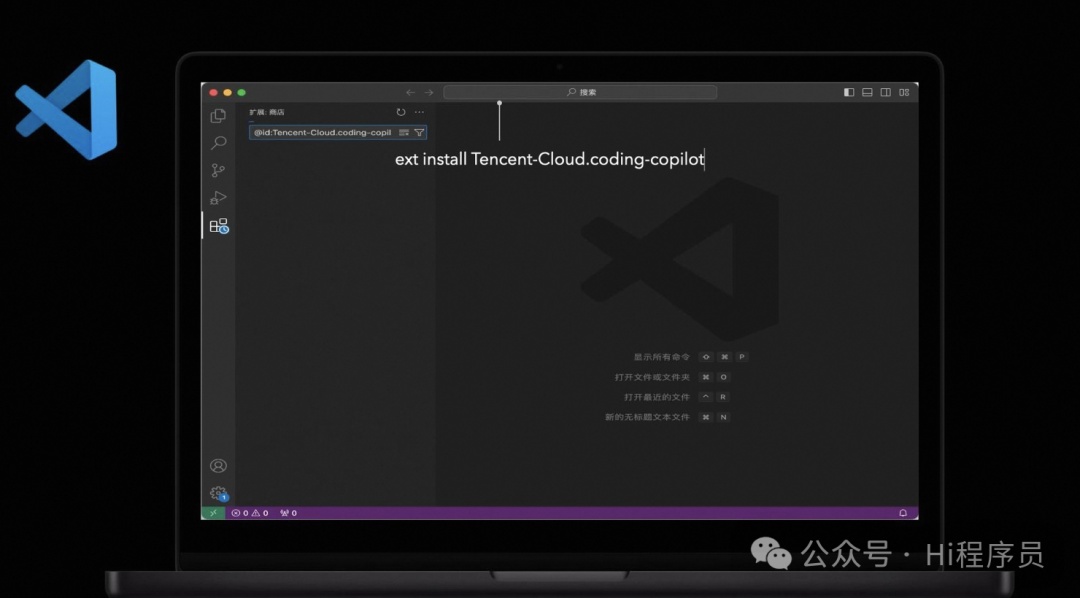This screenshot has height=598, width=1080.
Task: Open remote window from green status button
Action: coord(212,513)
